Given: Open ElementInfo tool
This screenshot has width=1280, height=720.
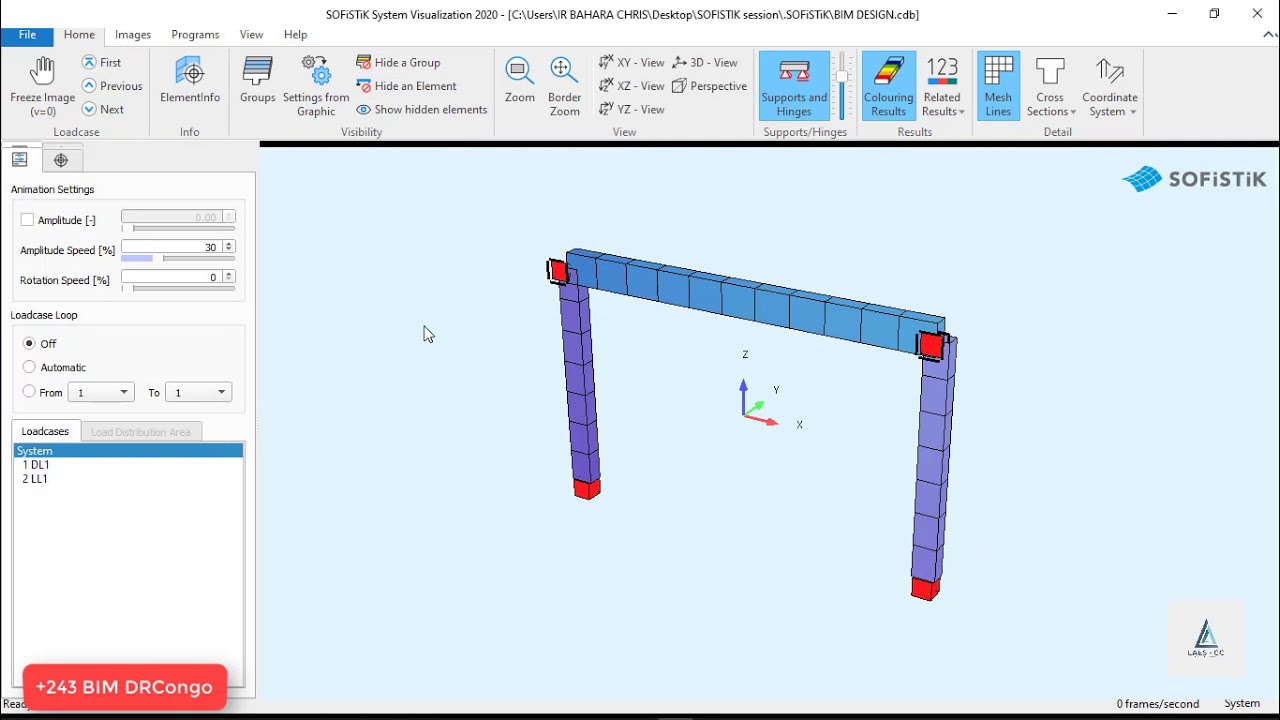Looking at the screenshot, I should (190, 80).
